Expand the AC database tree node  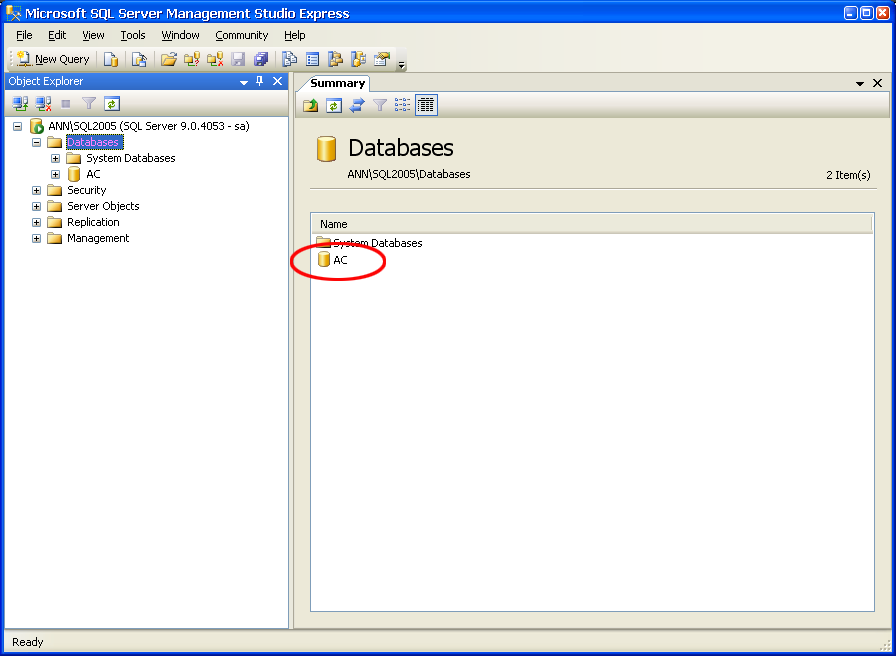pos(55,174)
